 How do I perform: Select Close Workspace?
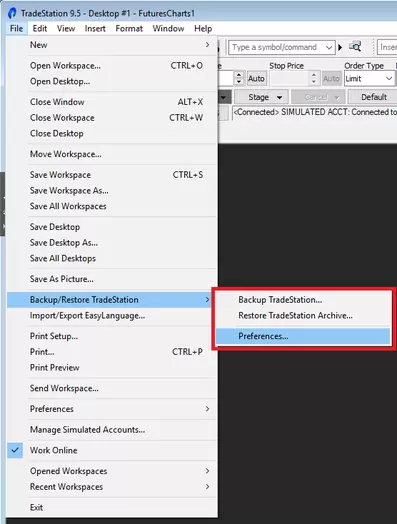(112, 118)
